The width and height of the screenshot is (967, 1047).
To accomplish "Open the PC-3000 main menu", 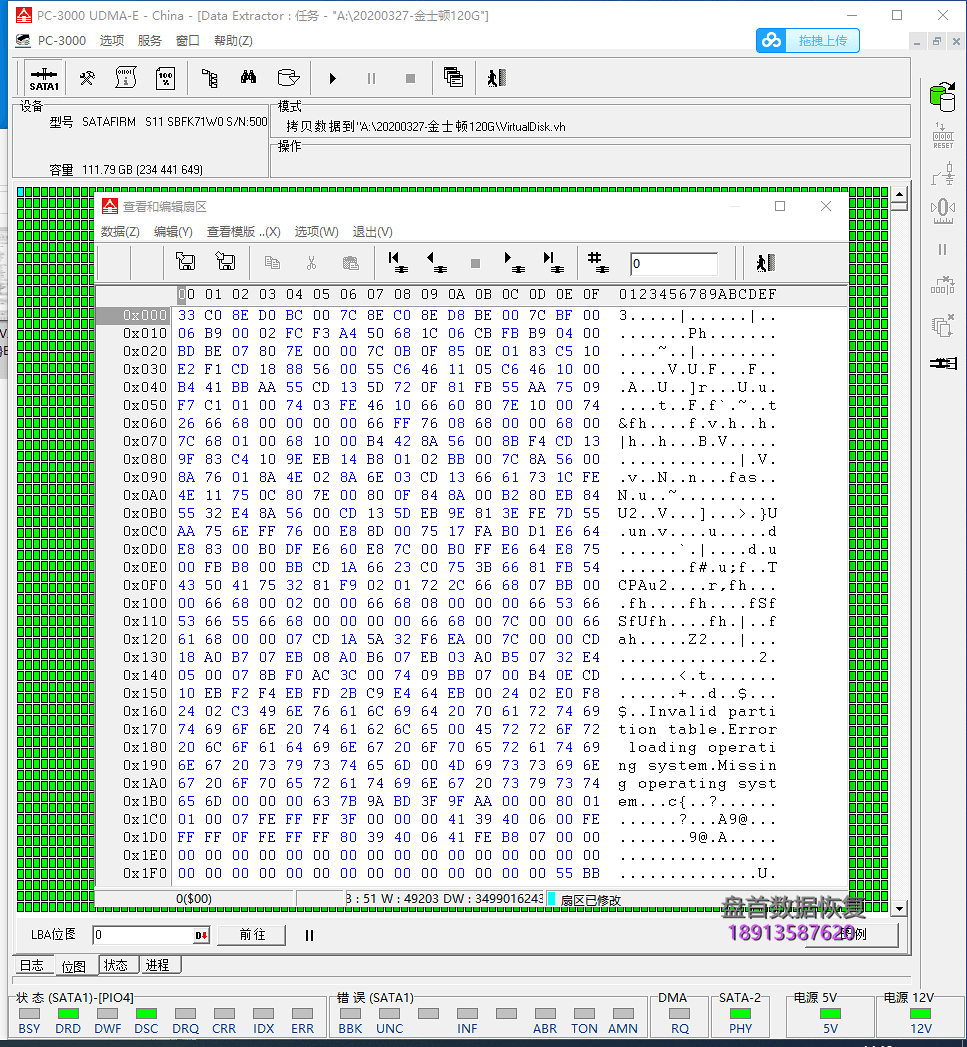I will (61, 41).
